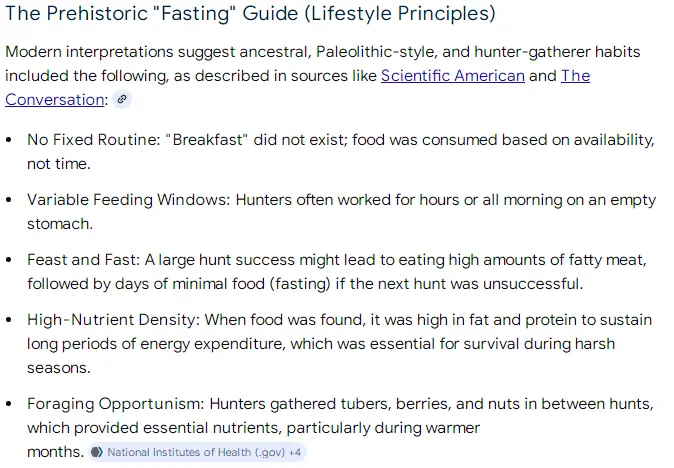Click the "Variable Feeding Windows" bullet label

[x=129, y=200]
